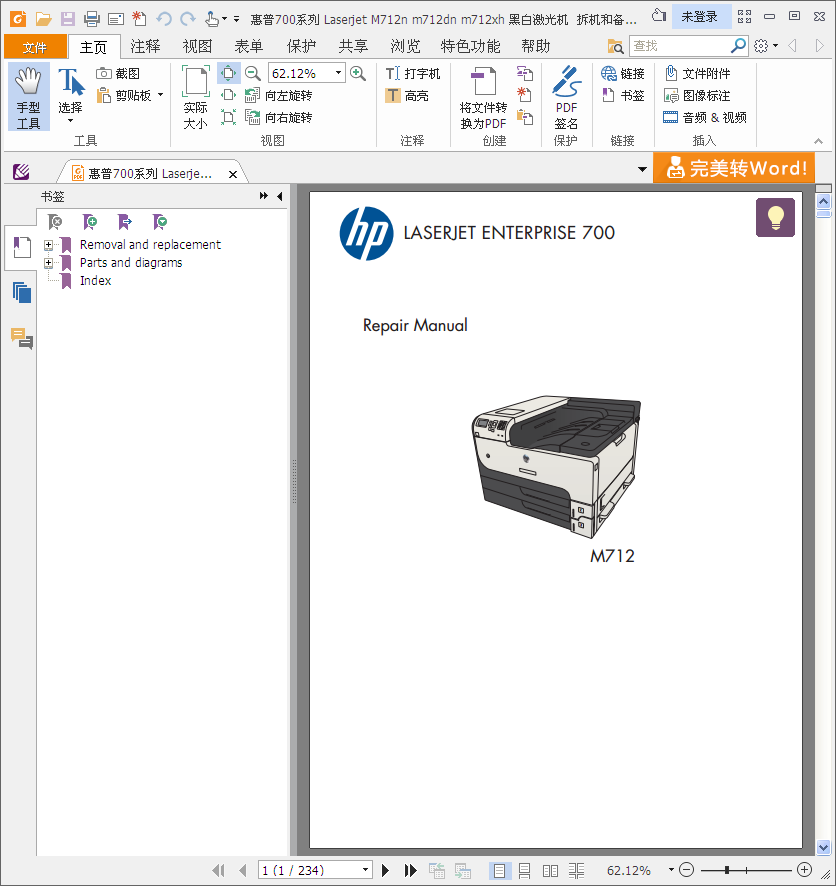Click File Attachment tool
This screenshot has width=836, height=886.
coord(697,73)
